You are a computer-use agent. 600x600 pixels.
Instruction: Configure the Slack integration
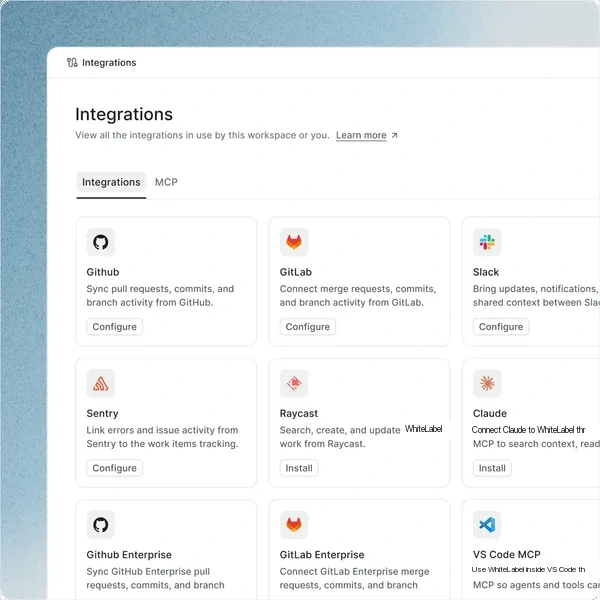[501, 327]
